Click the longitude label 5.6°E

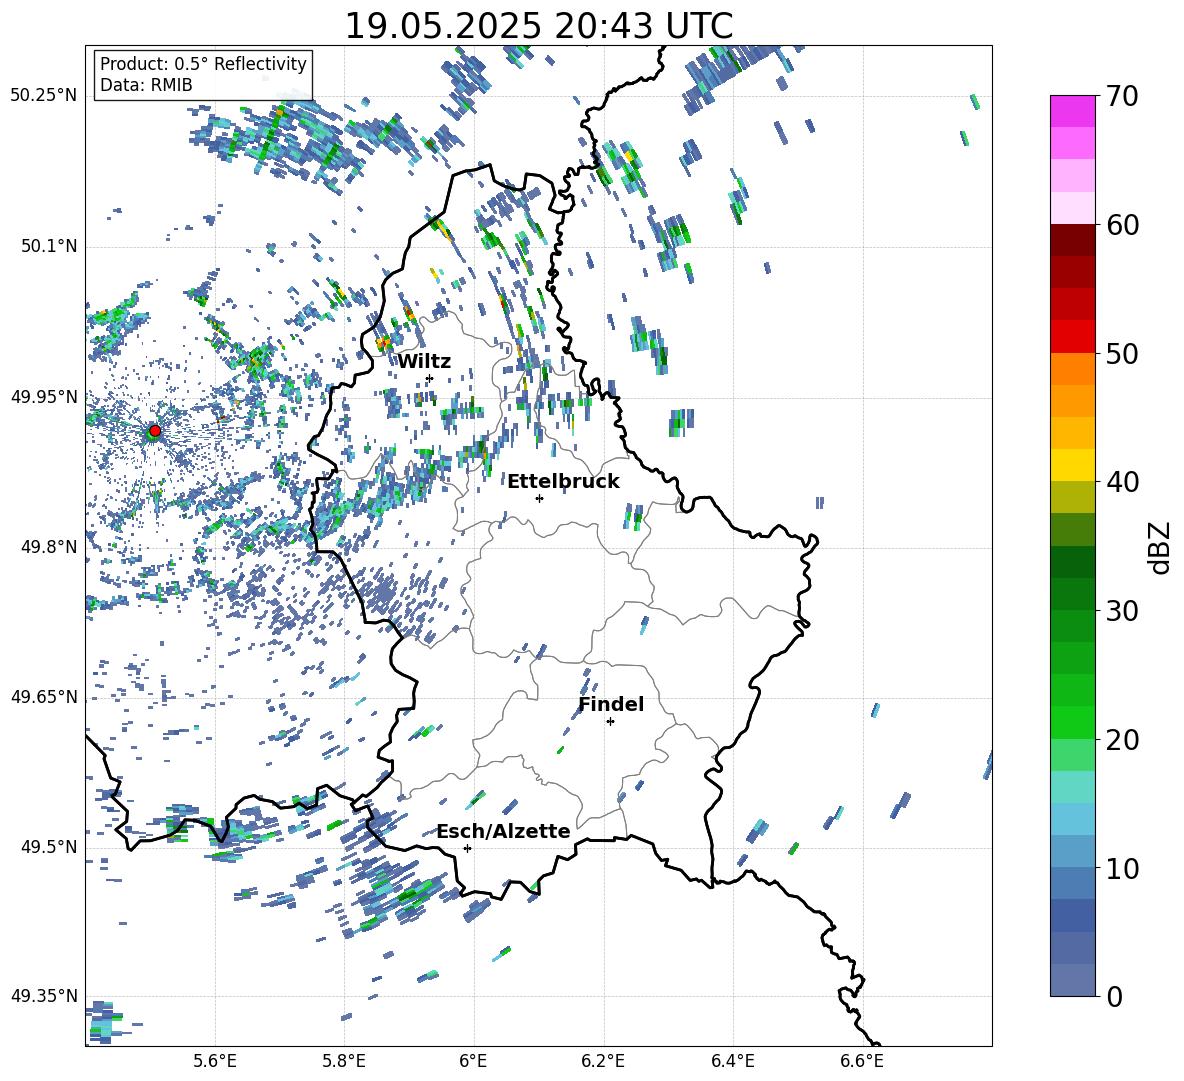[x=215, y=1062]
